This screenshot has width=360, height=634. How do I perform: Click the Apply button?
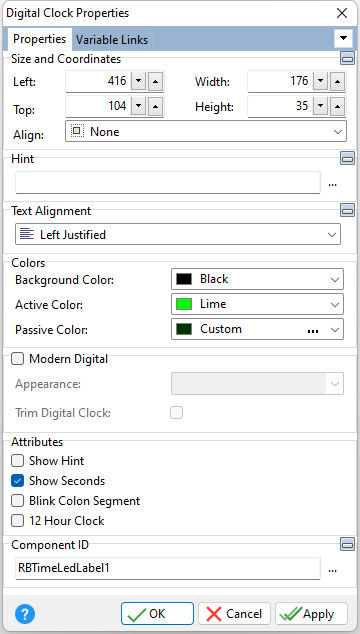pyautogui.click(x=311, y=614)
